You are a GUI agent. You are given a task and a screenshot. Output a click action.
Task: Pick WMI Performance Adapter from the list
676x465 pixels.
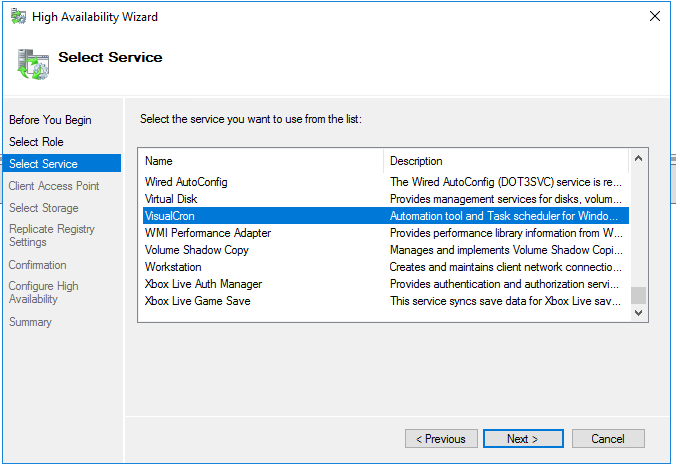[207, 233]
